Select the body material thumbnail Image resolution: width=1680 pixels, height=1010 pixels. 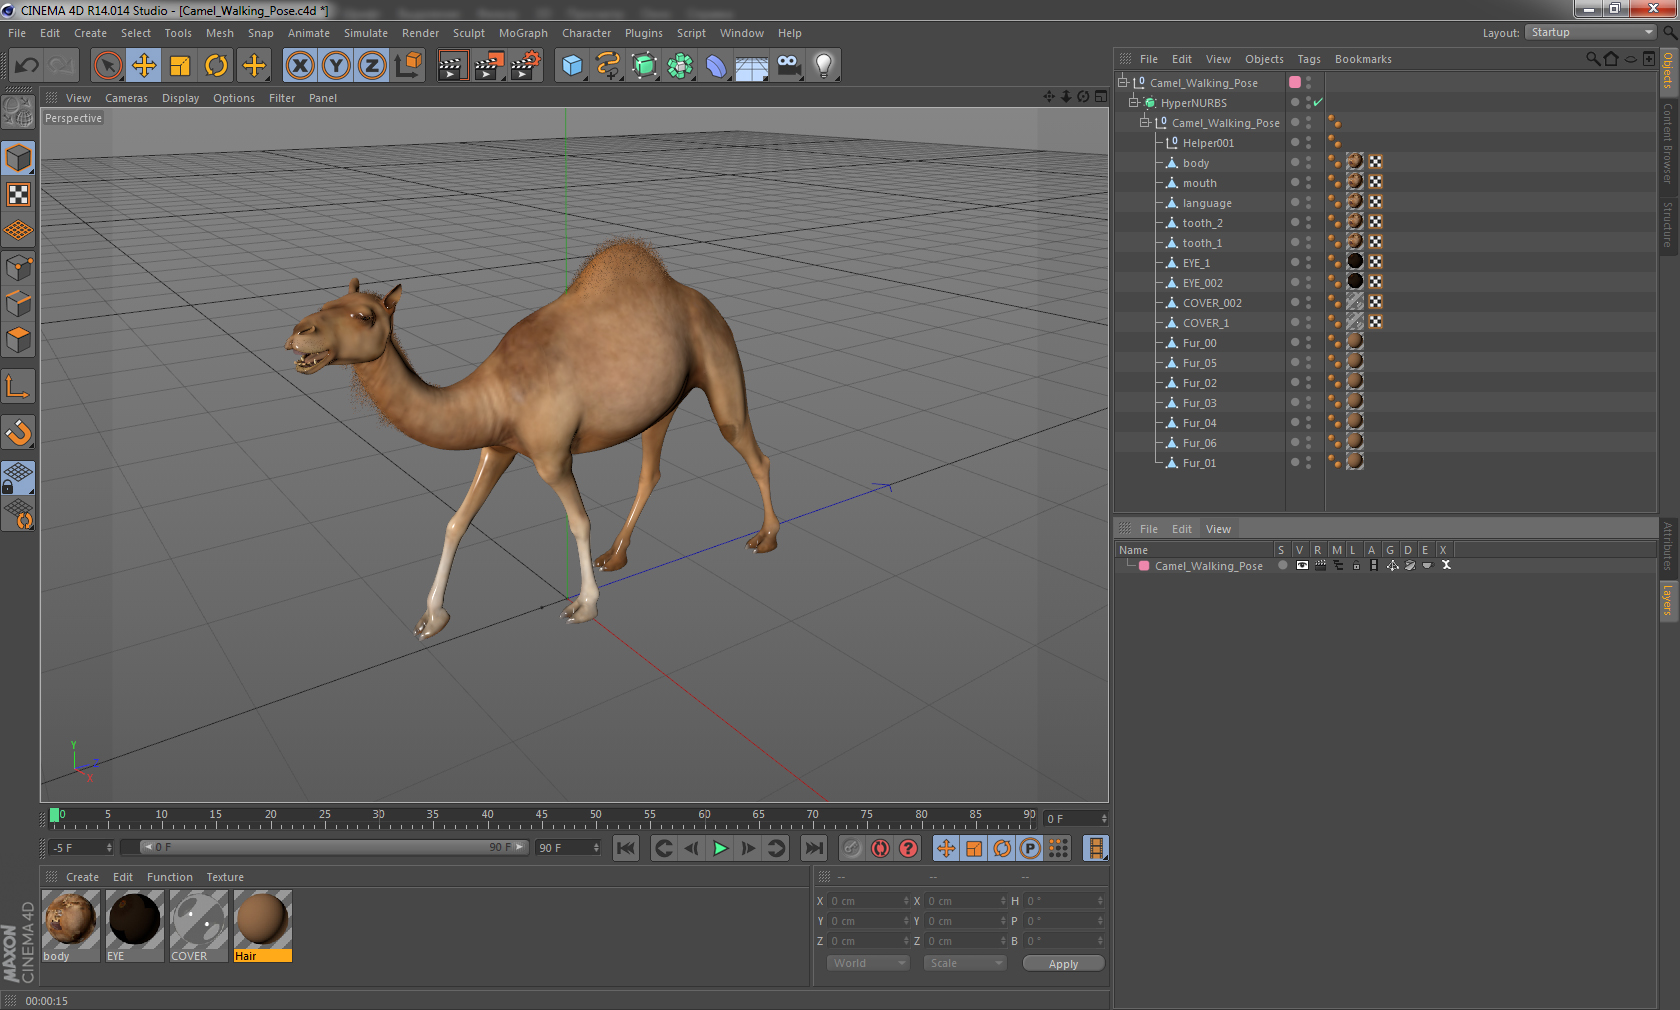(x=70, y=920)
